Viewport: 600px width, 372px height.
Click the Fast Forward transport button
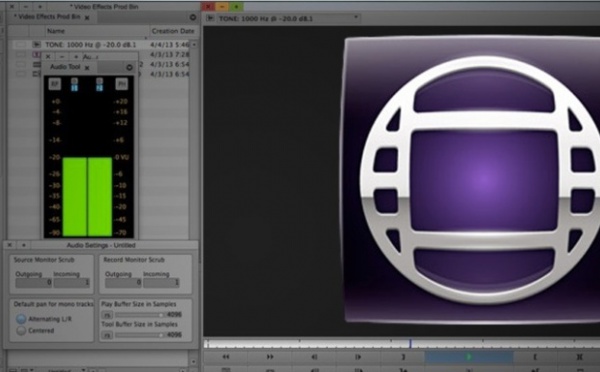pyautogui.click(x=270, y=357)
